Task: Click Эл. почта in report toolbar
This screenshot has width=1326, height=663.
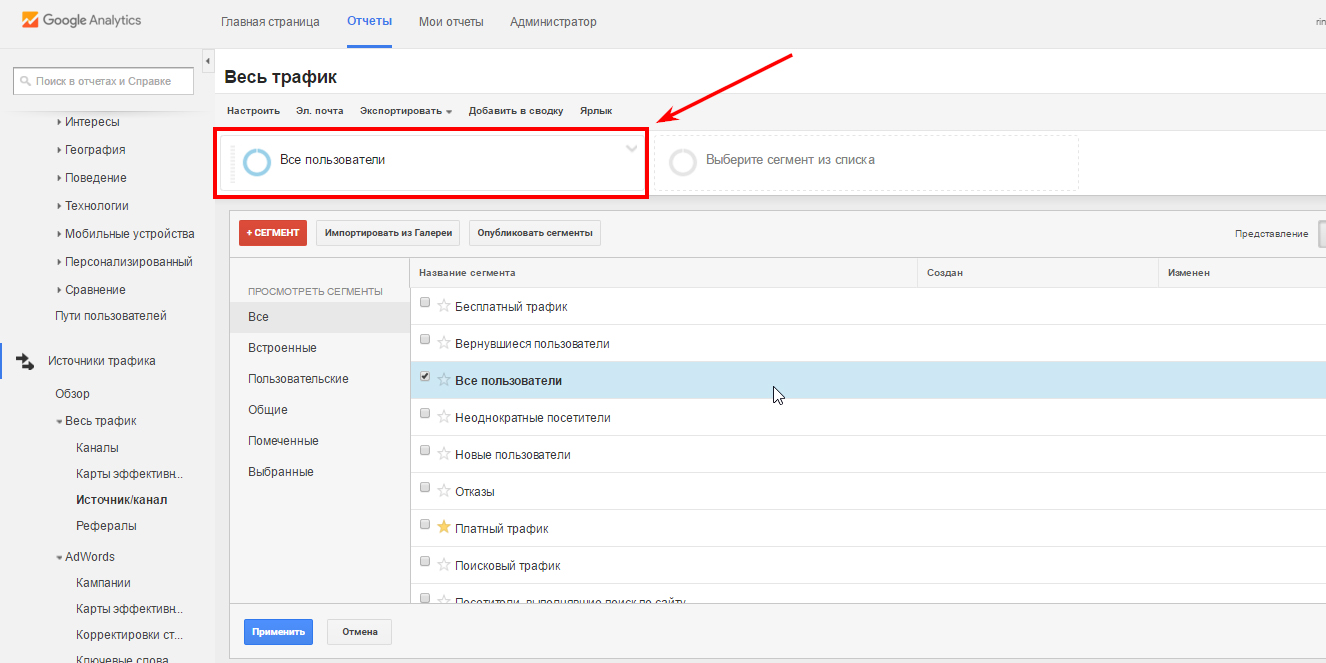Action: point(320,111)
